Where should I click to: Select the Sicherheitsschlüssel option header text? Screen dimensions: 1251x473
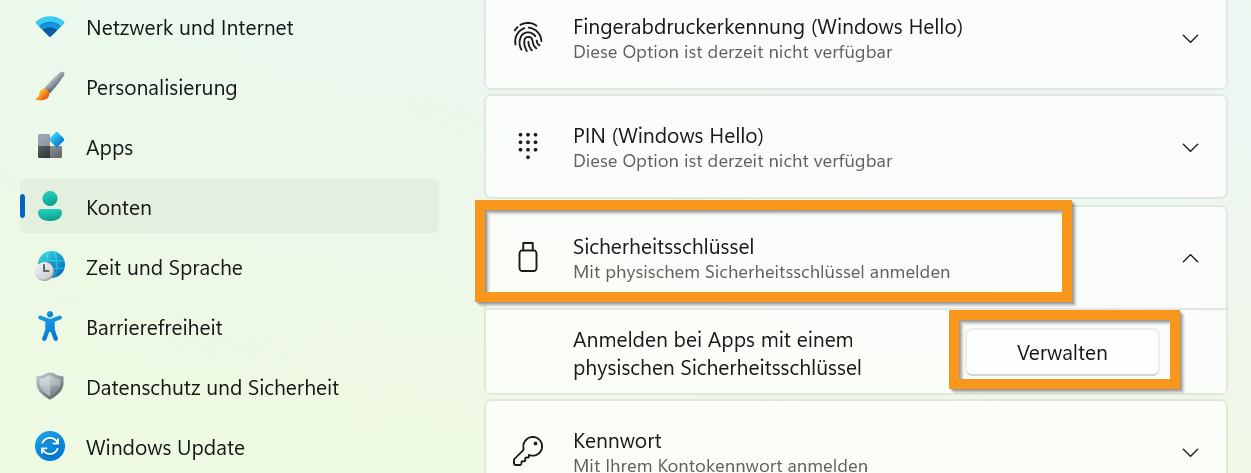point(663,245)
